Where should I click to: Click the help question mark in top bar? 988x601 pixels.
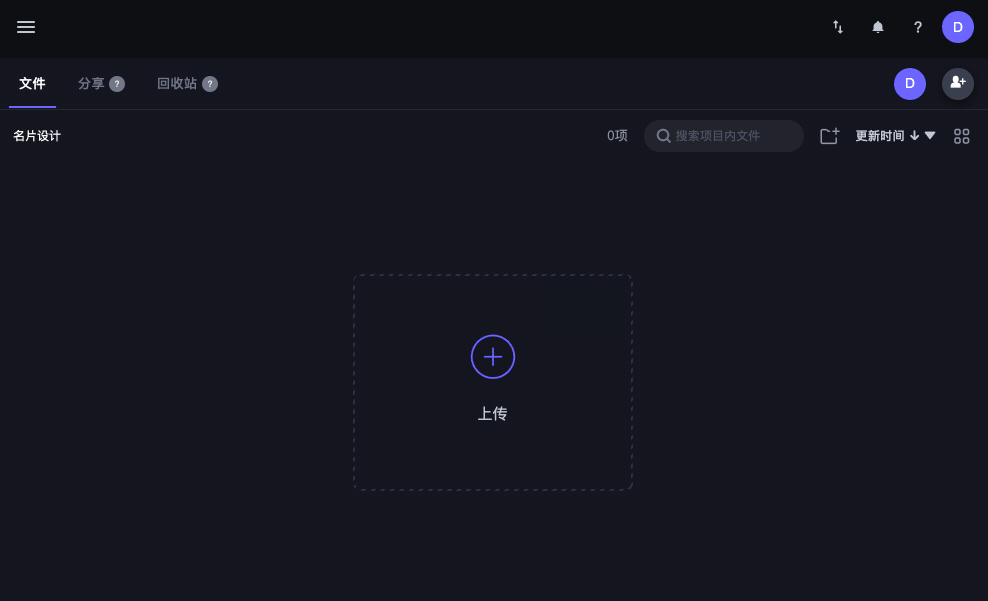click(x=918, y=27)
